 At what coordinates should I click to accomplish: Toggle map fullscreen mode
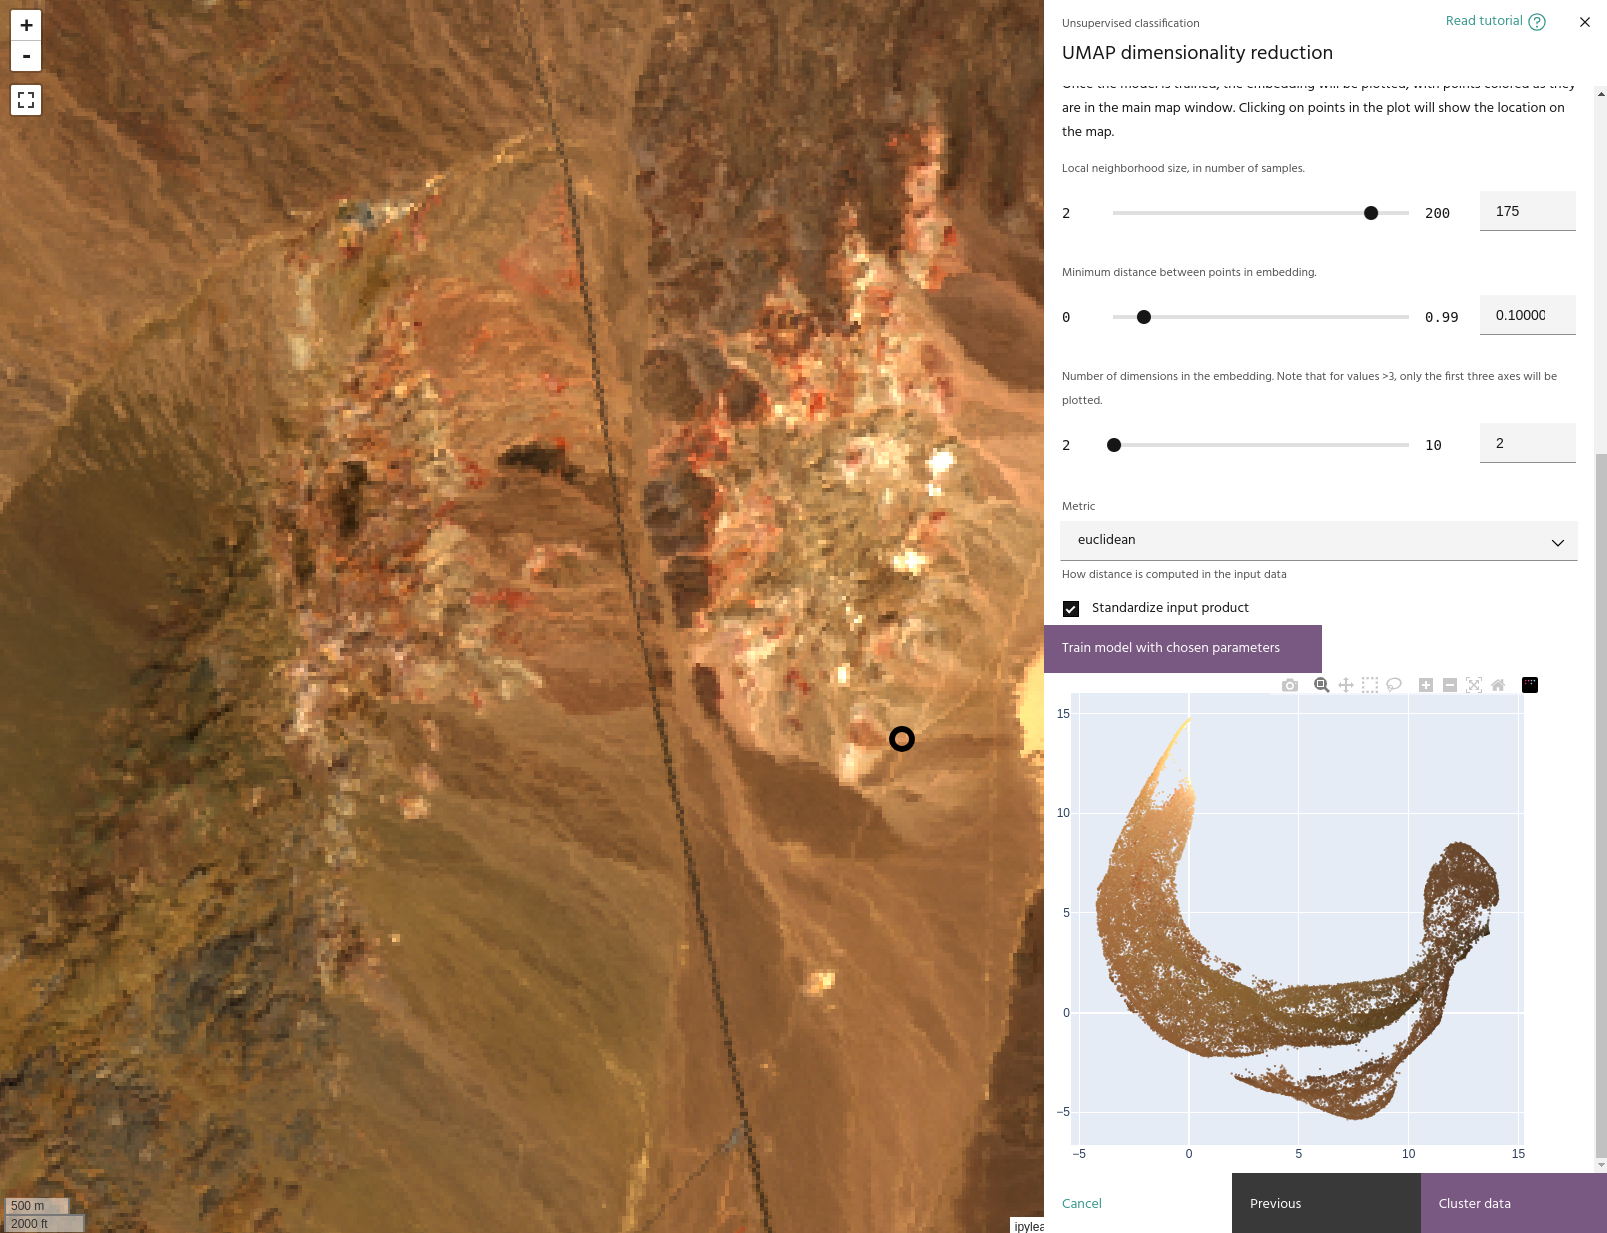pyautogui.click(x=26, y=100)
